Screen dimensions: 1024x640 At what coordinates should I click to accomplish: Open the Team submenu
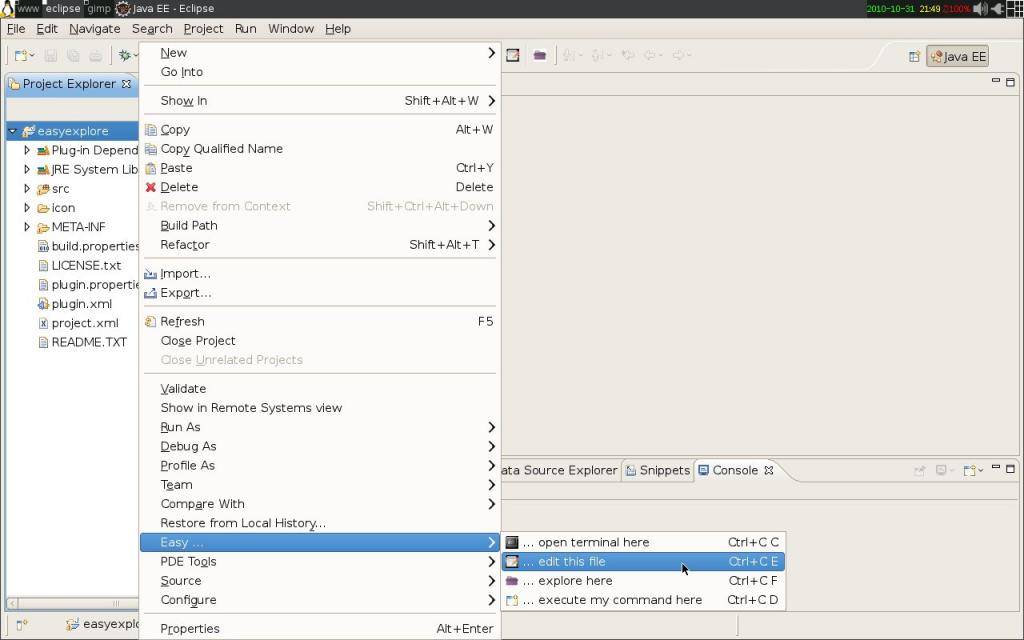pos(320,485)
